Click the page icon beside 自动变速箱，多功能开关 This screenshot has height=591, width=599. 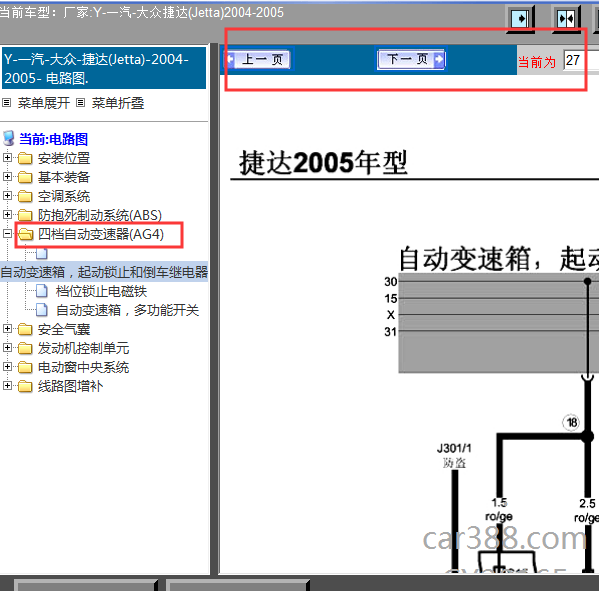pos(42,310)
